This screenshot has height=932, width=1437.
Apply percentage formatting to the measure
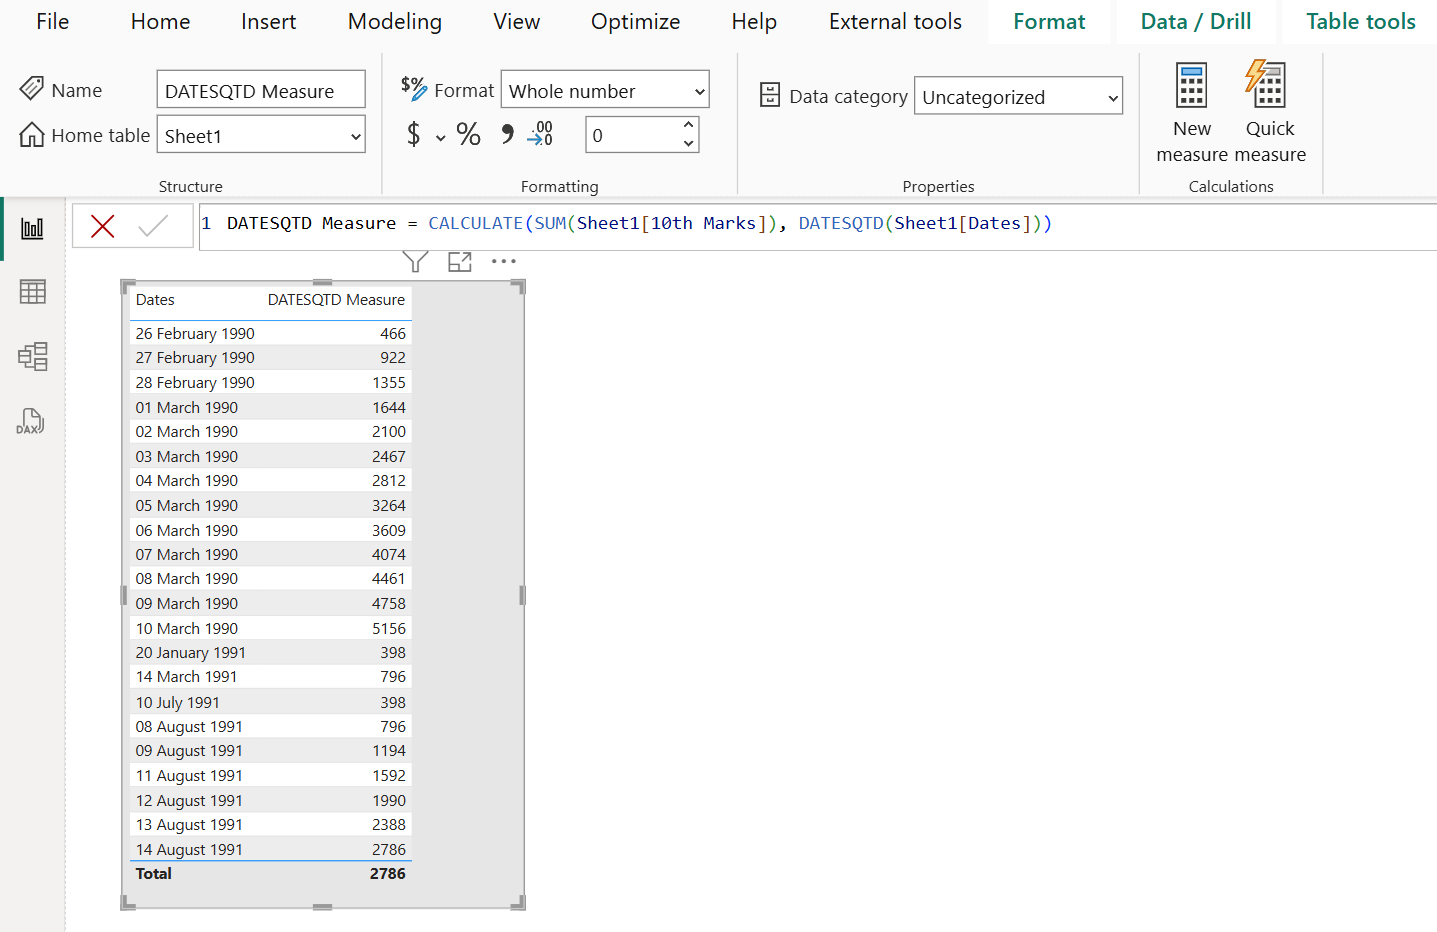(468, 134)
